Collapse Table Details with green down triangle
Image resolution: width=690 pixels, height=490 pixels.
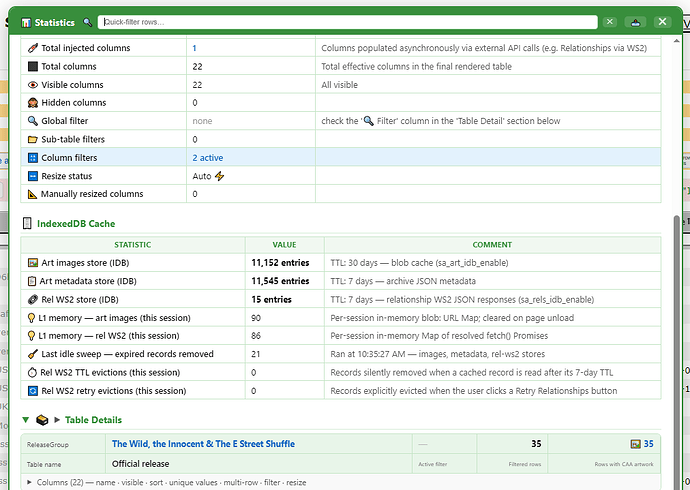(26, 420)
